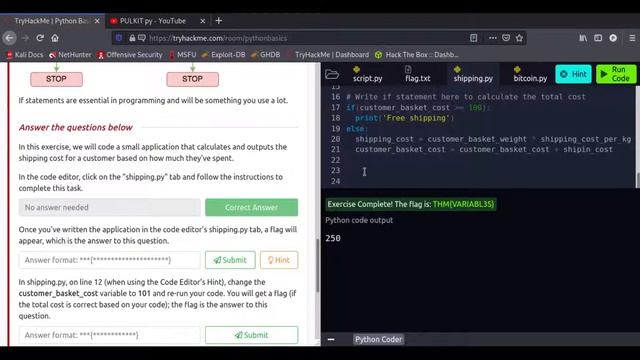This screenshot has width=640, height=360.
Task: Click the task pane vertical scrollbar
Action: [318, 265]
